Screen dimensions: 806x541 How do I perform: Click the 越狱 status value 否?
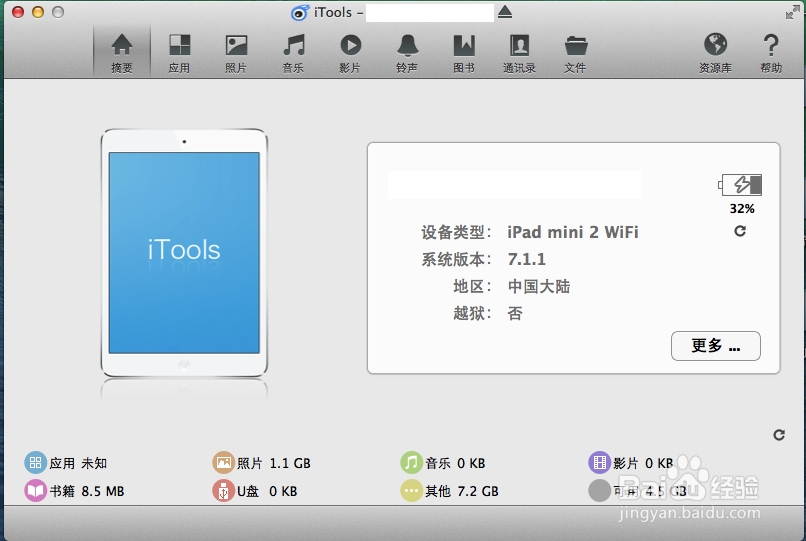[515, 313]
